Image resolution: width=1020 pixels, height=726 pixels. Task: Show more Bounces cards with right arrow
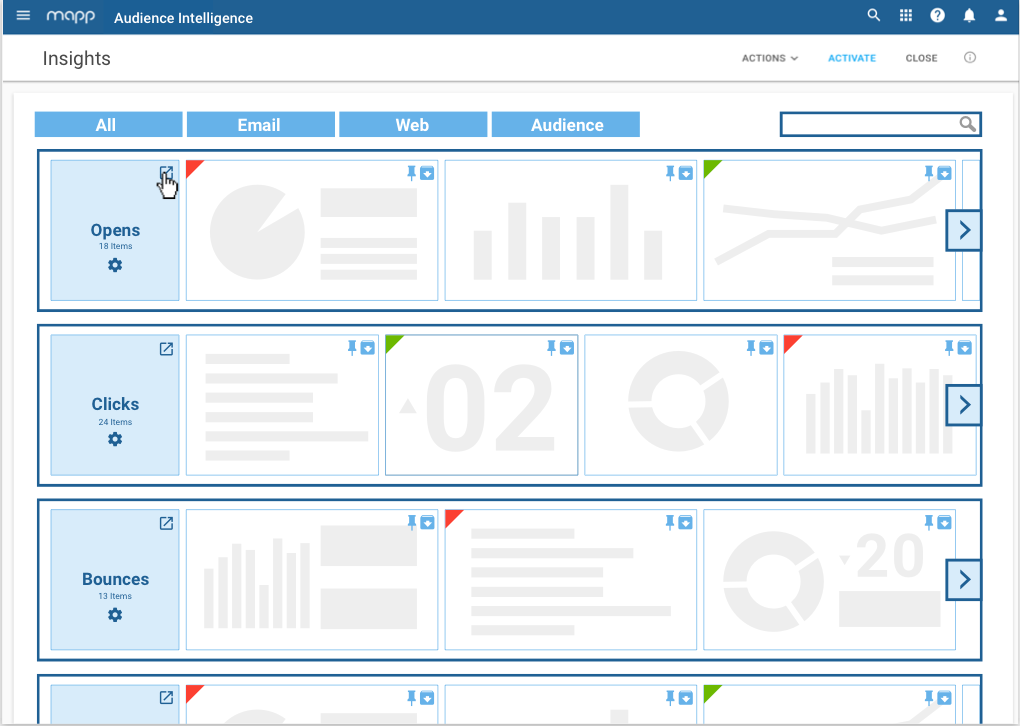click(x=964, y=579)
